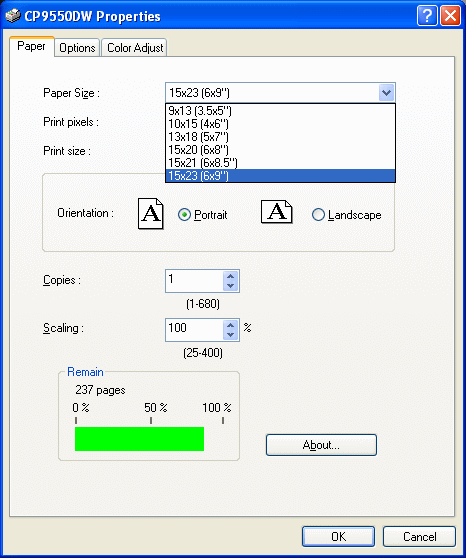Choose highlighted 15x23 (6x9") list option
Screen dimensions: 466x558
[x=280, y=176]
